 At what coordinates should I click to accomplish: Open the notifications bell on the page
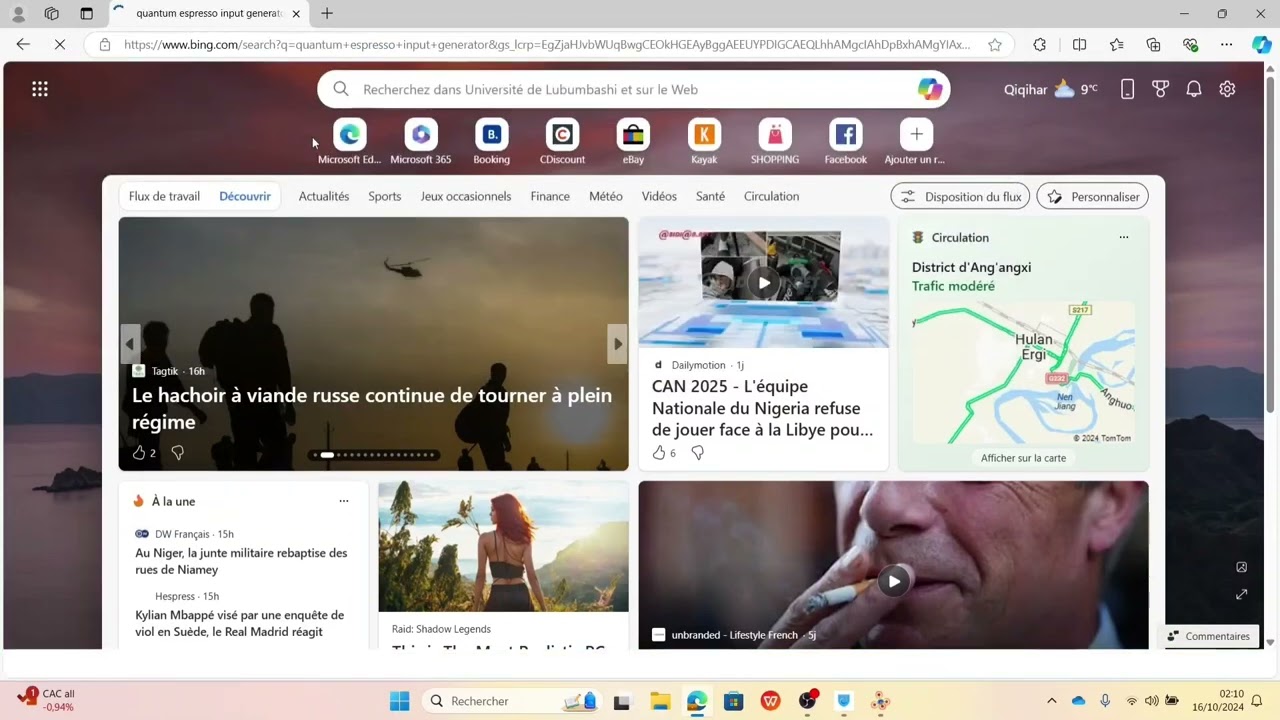pos(1194,89)
